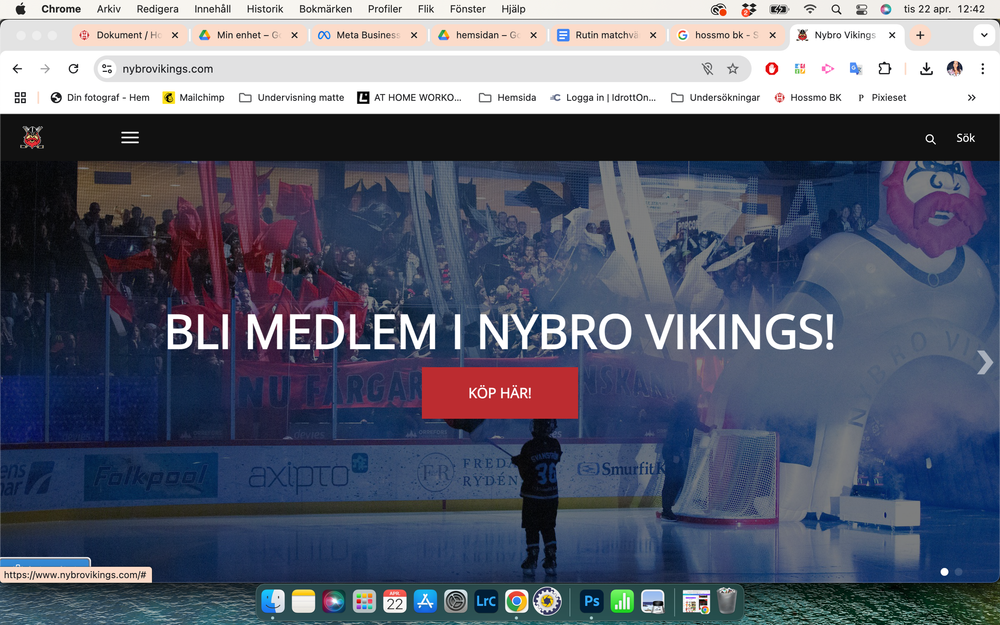1000x625 pixels.
Task: Open Spotlight search in menu bar
Action: (836, 9)
